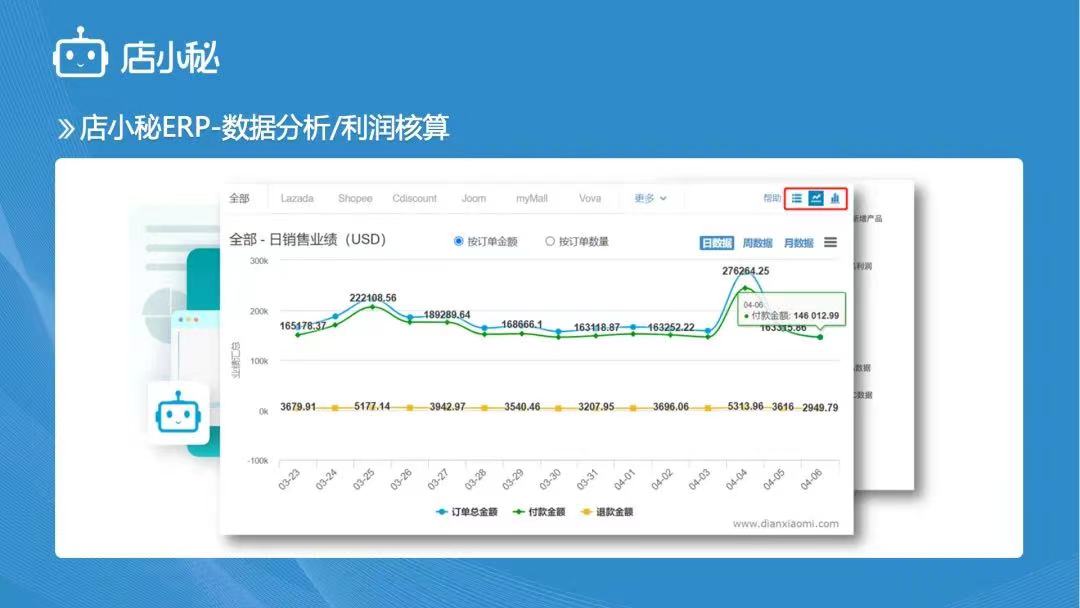Click the 2949.79 refund value
The image size is (1080, 608).
[x=820, y=408]
